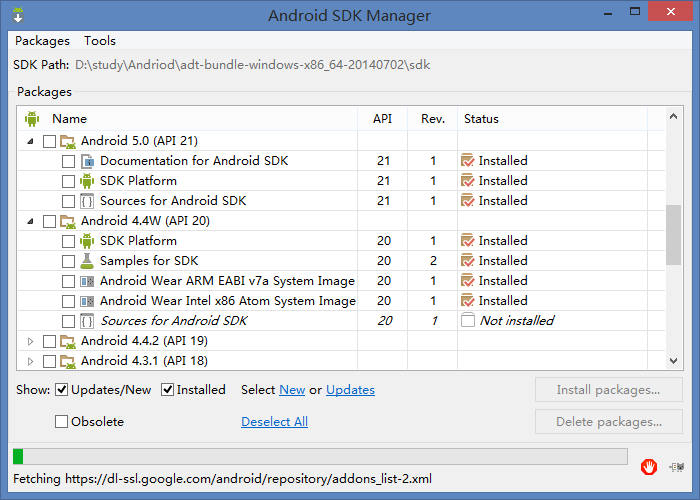The image size is (700, 500).
Task: Check the Android Wear Intel x86 Atom checkbox
Action: coord(68,301)
